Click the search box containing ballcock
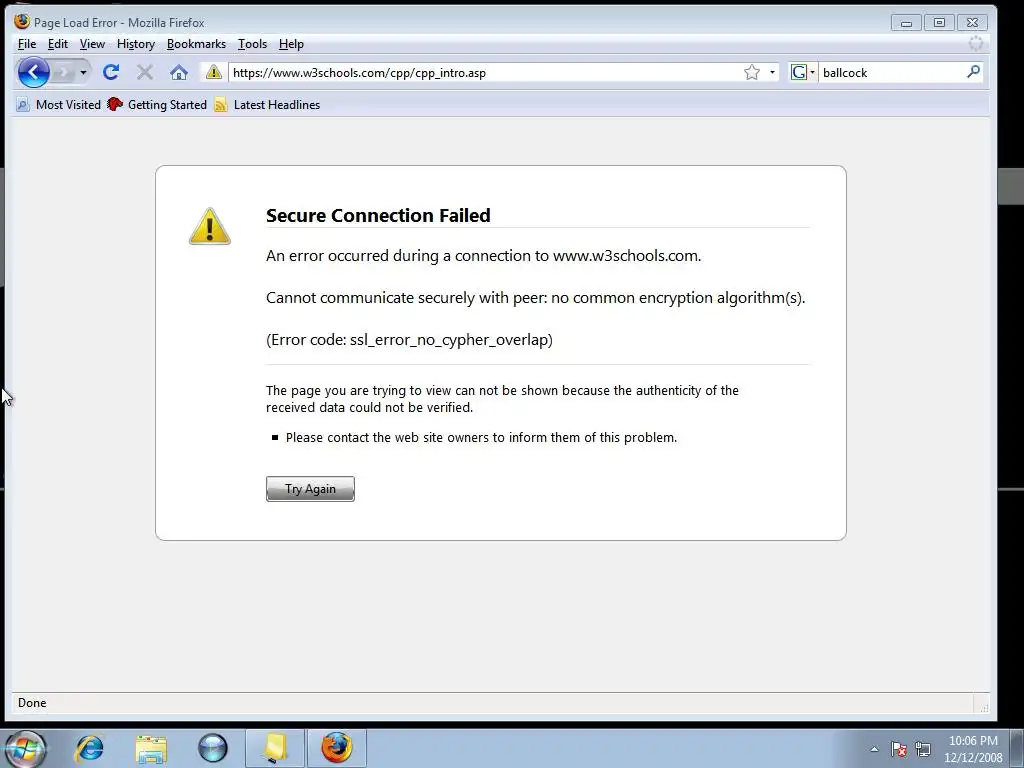The width and height of the screenshot is (1024, 768). pos(891,72)
